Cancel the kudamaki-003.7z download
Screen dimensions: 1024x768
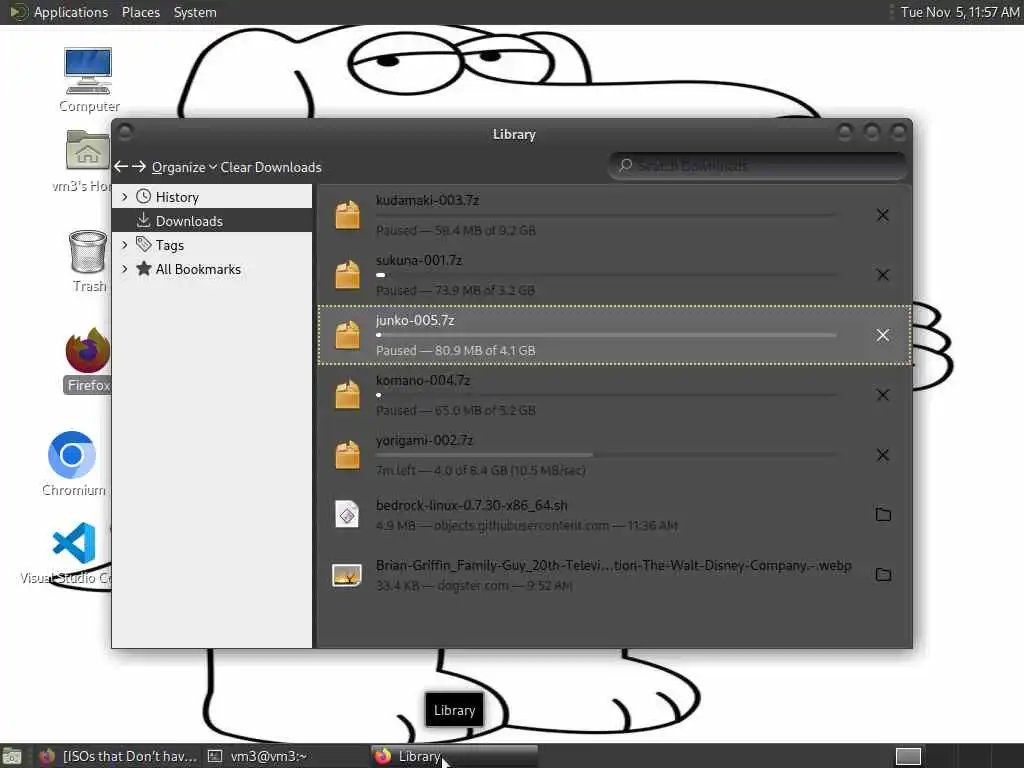[x=882, y=215]
